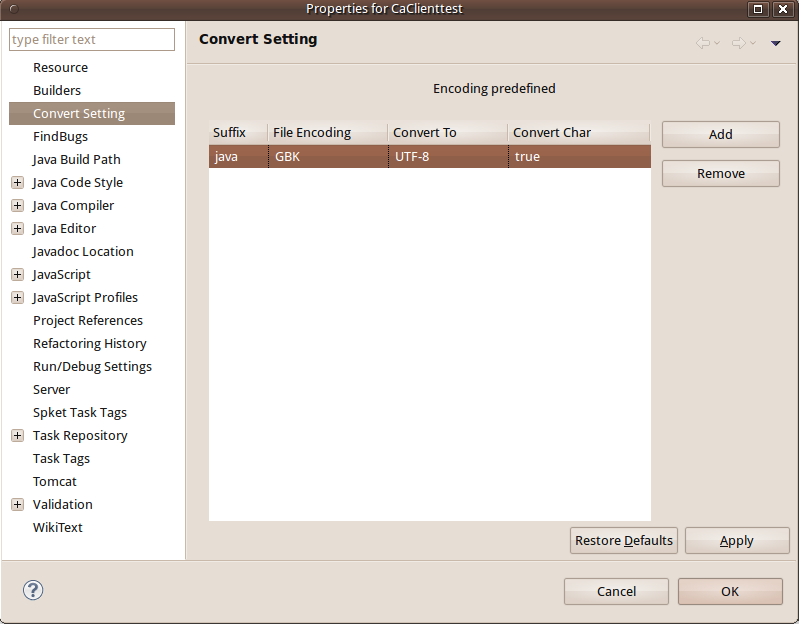Screen dimensions: 799x624
Task: Click the back navigation arrow icon
Action: pyautogui.click(x=703, y=43)
